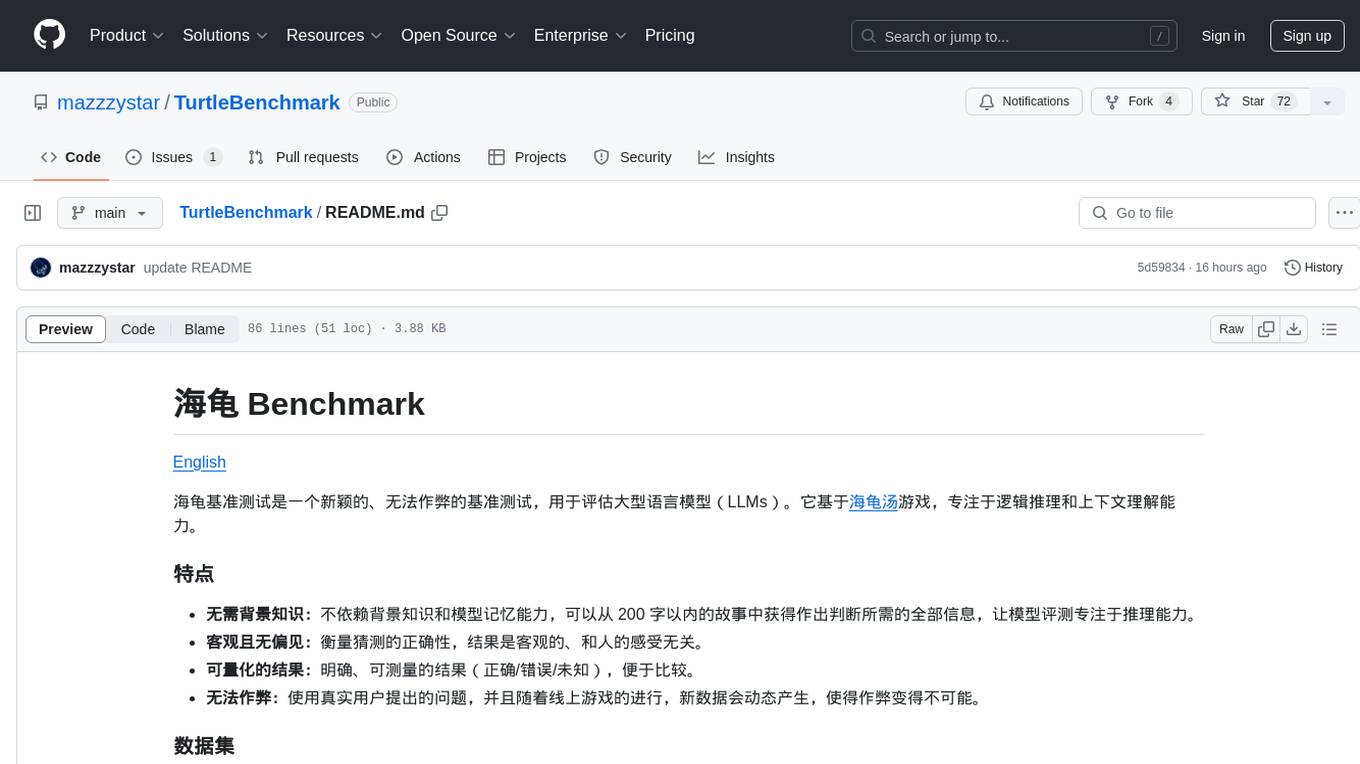This screenshot has width=1360, height=764.
Task: Download the raw README file
Action: [1294, 329]
